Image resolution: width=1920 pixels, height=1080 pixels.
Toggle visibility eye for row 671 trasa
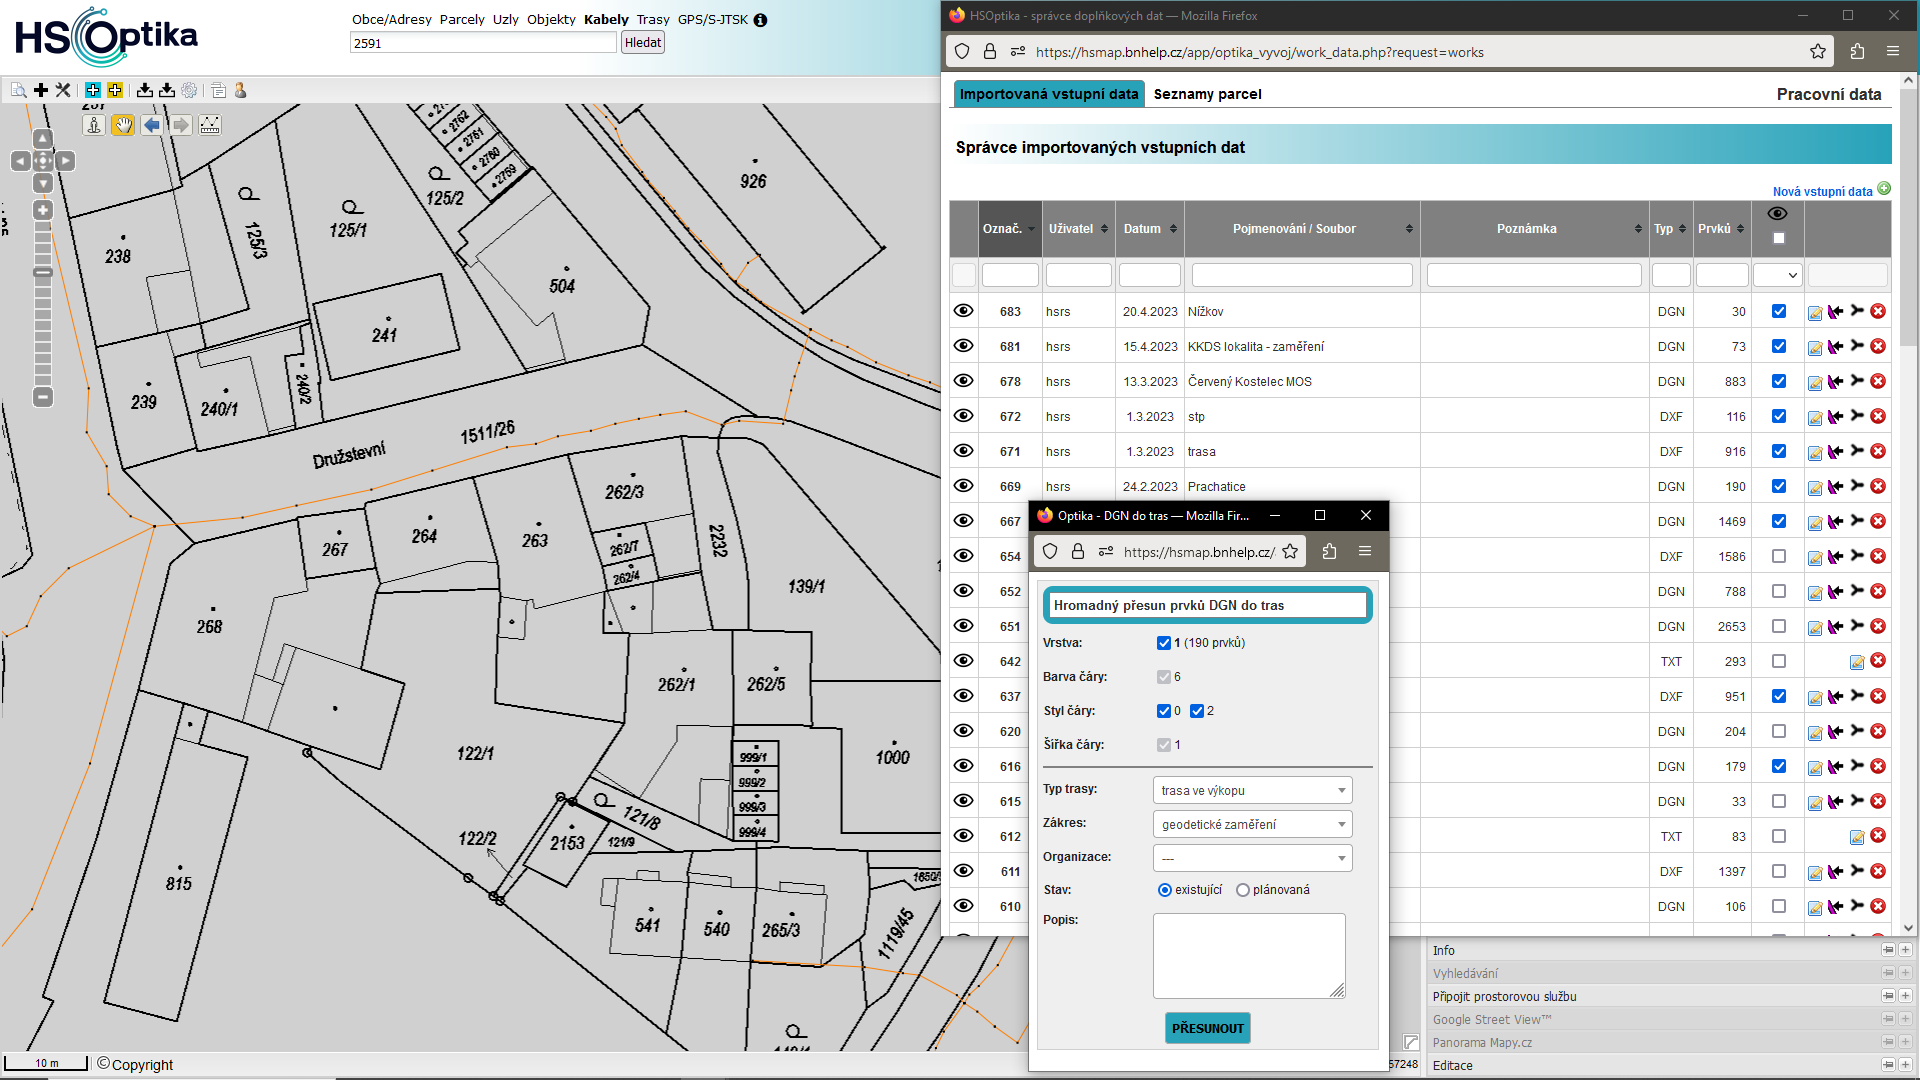point(963,451)
